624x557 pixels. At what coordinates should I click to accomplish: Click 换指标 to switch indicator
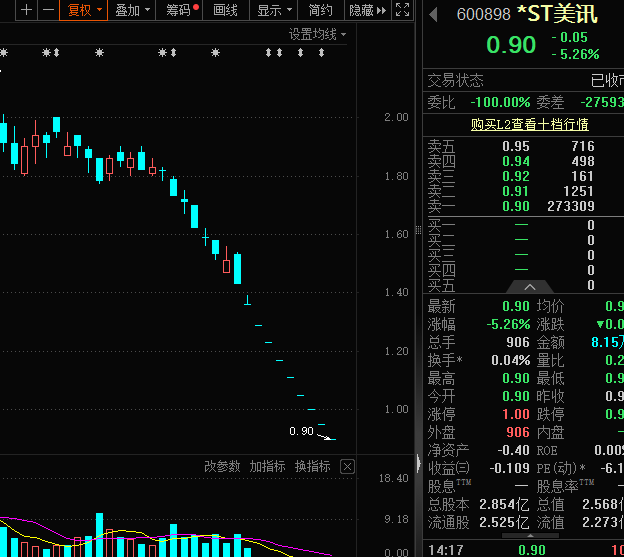coord(312,467)
